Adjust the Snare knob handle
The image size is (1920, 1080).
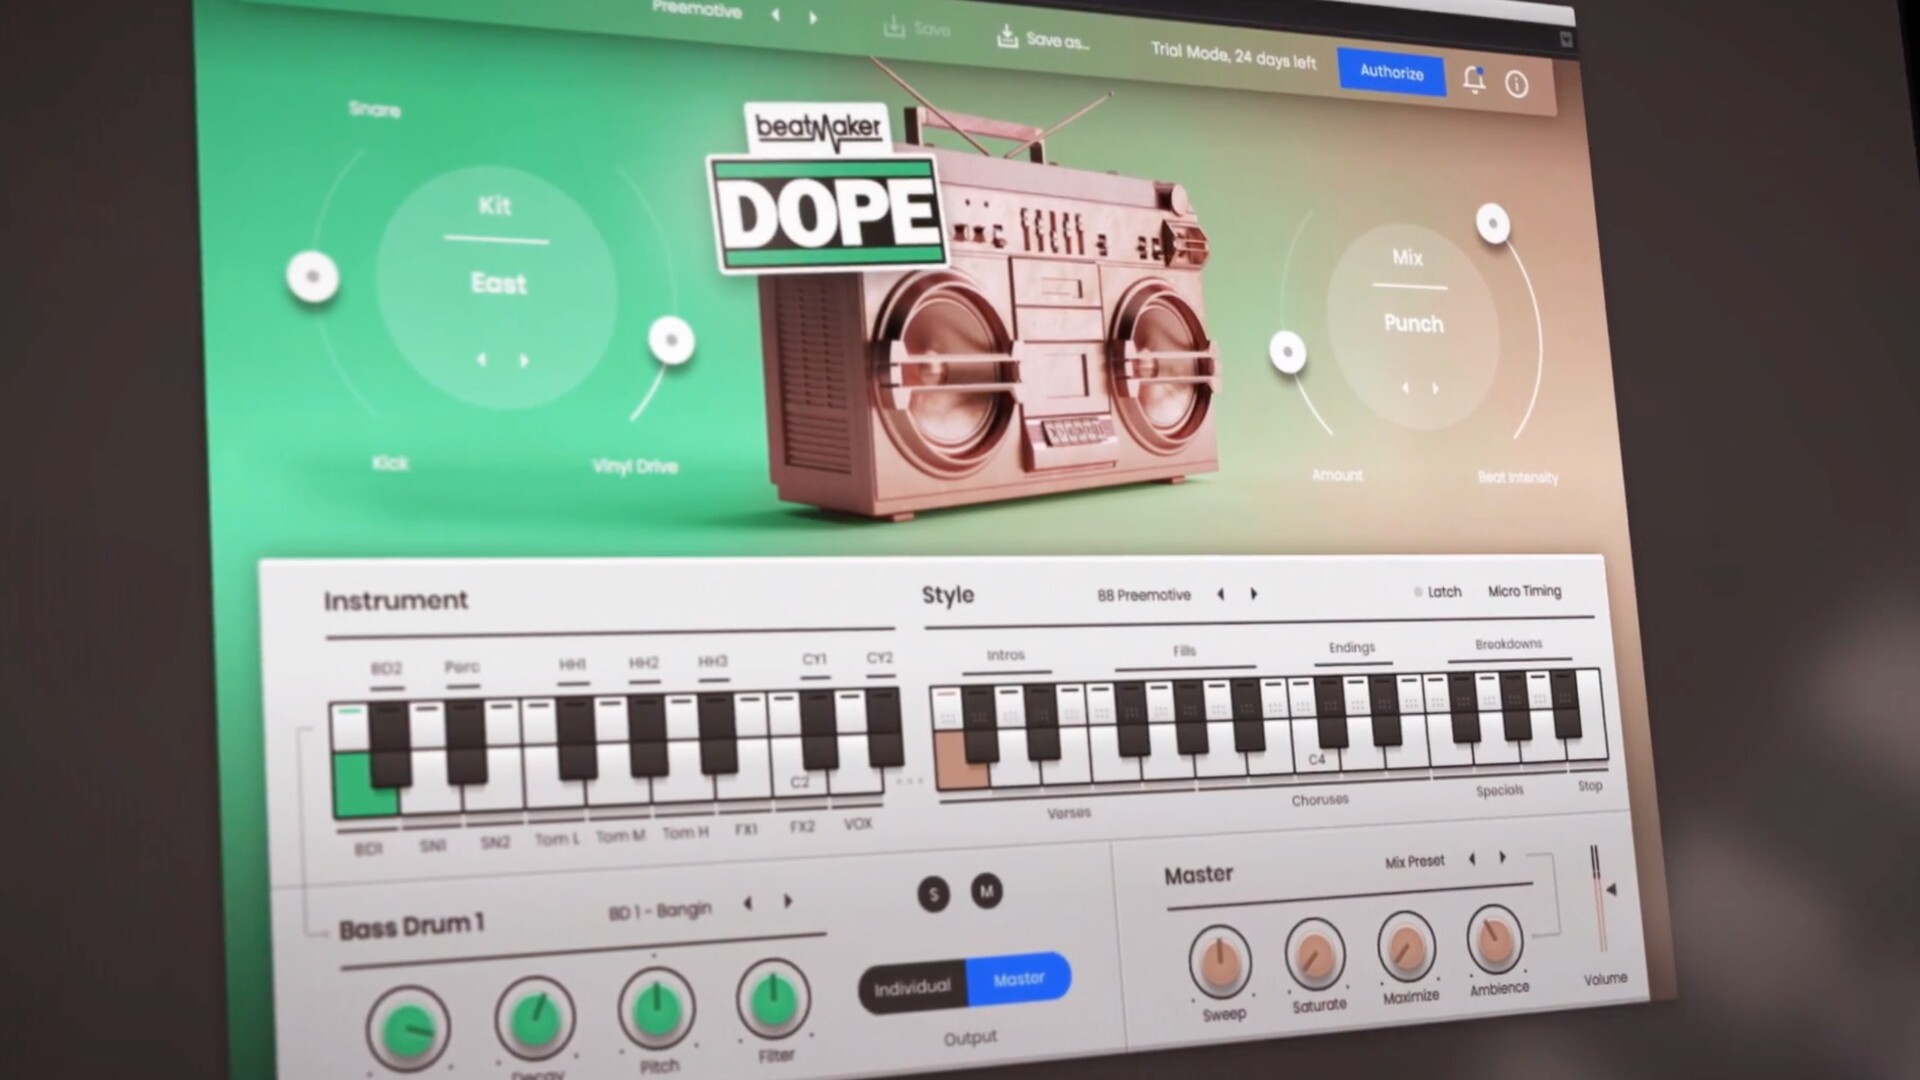pyautogui.click(x=313, y=276)
